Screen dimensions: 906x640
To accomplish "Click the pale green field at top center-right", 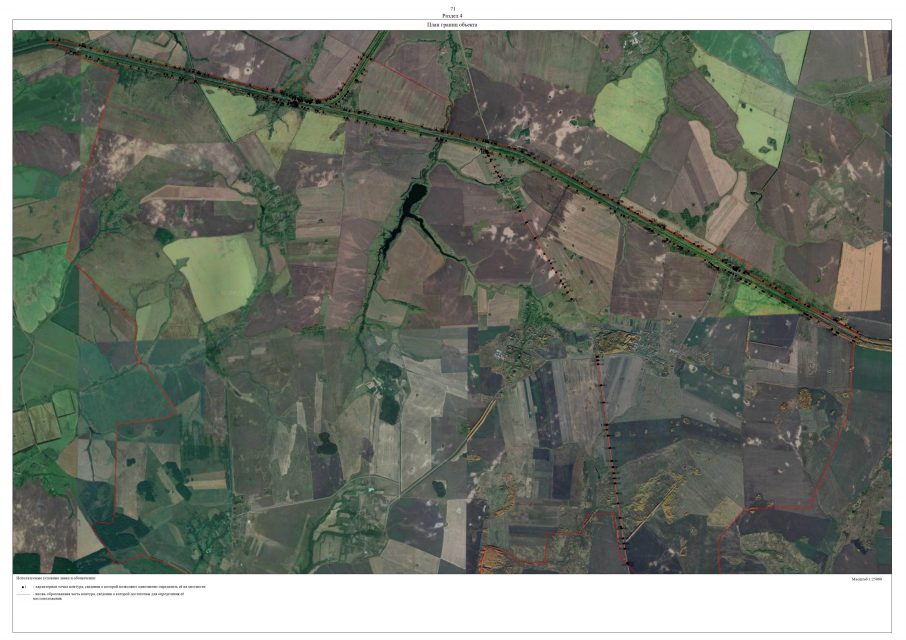I will (630, 105).
